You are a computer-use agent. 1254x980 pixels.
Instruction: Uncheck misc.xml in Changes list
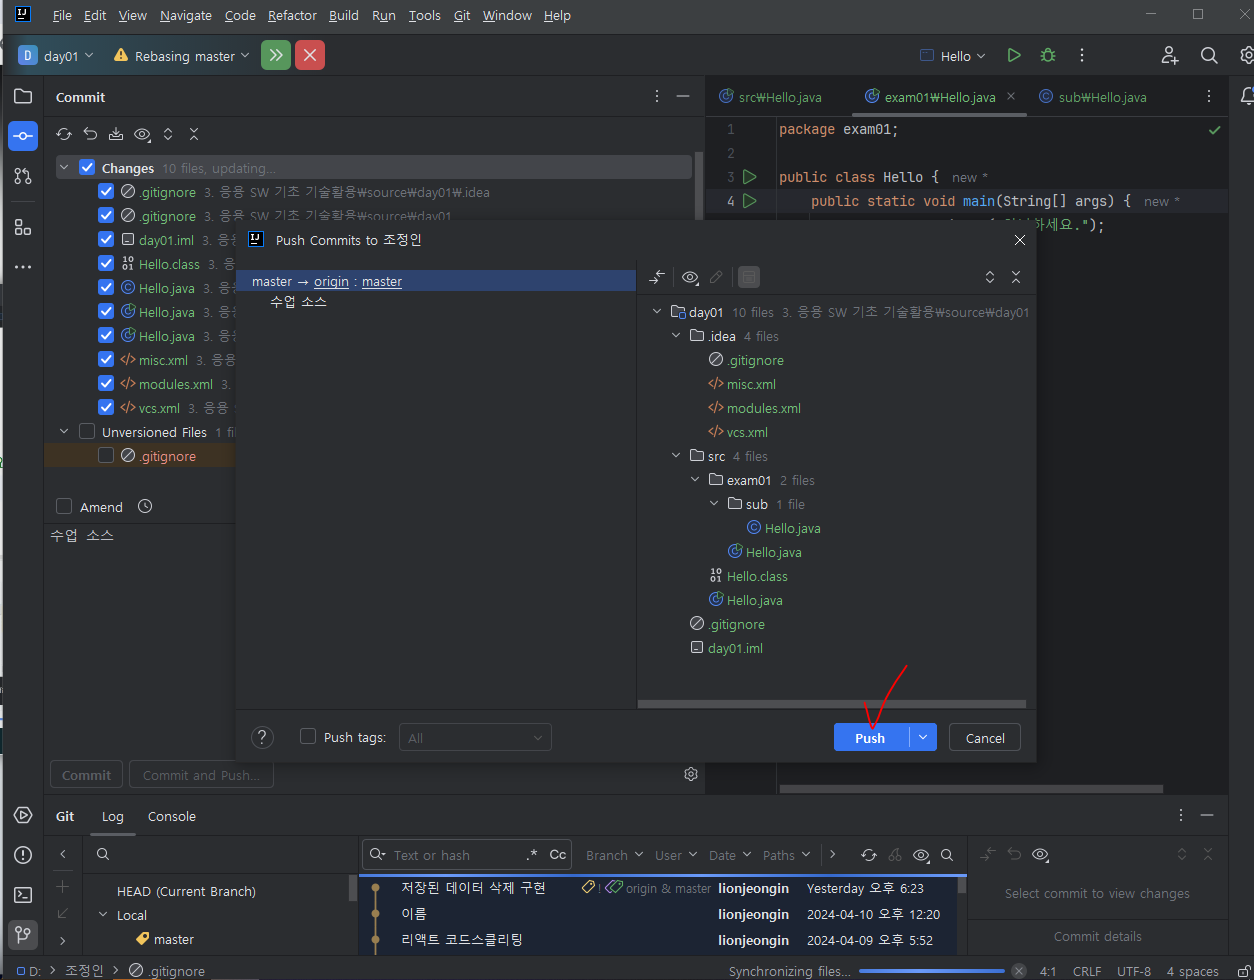(x=106, y=360)
